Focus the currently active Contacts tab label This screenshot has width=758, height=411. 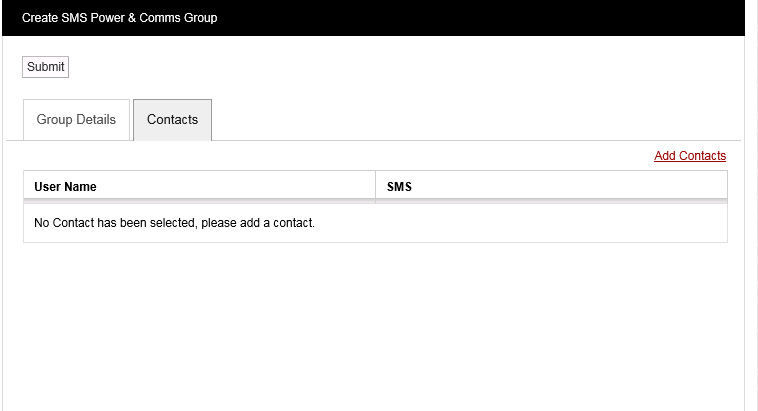click(x=172, y=120)
